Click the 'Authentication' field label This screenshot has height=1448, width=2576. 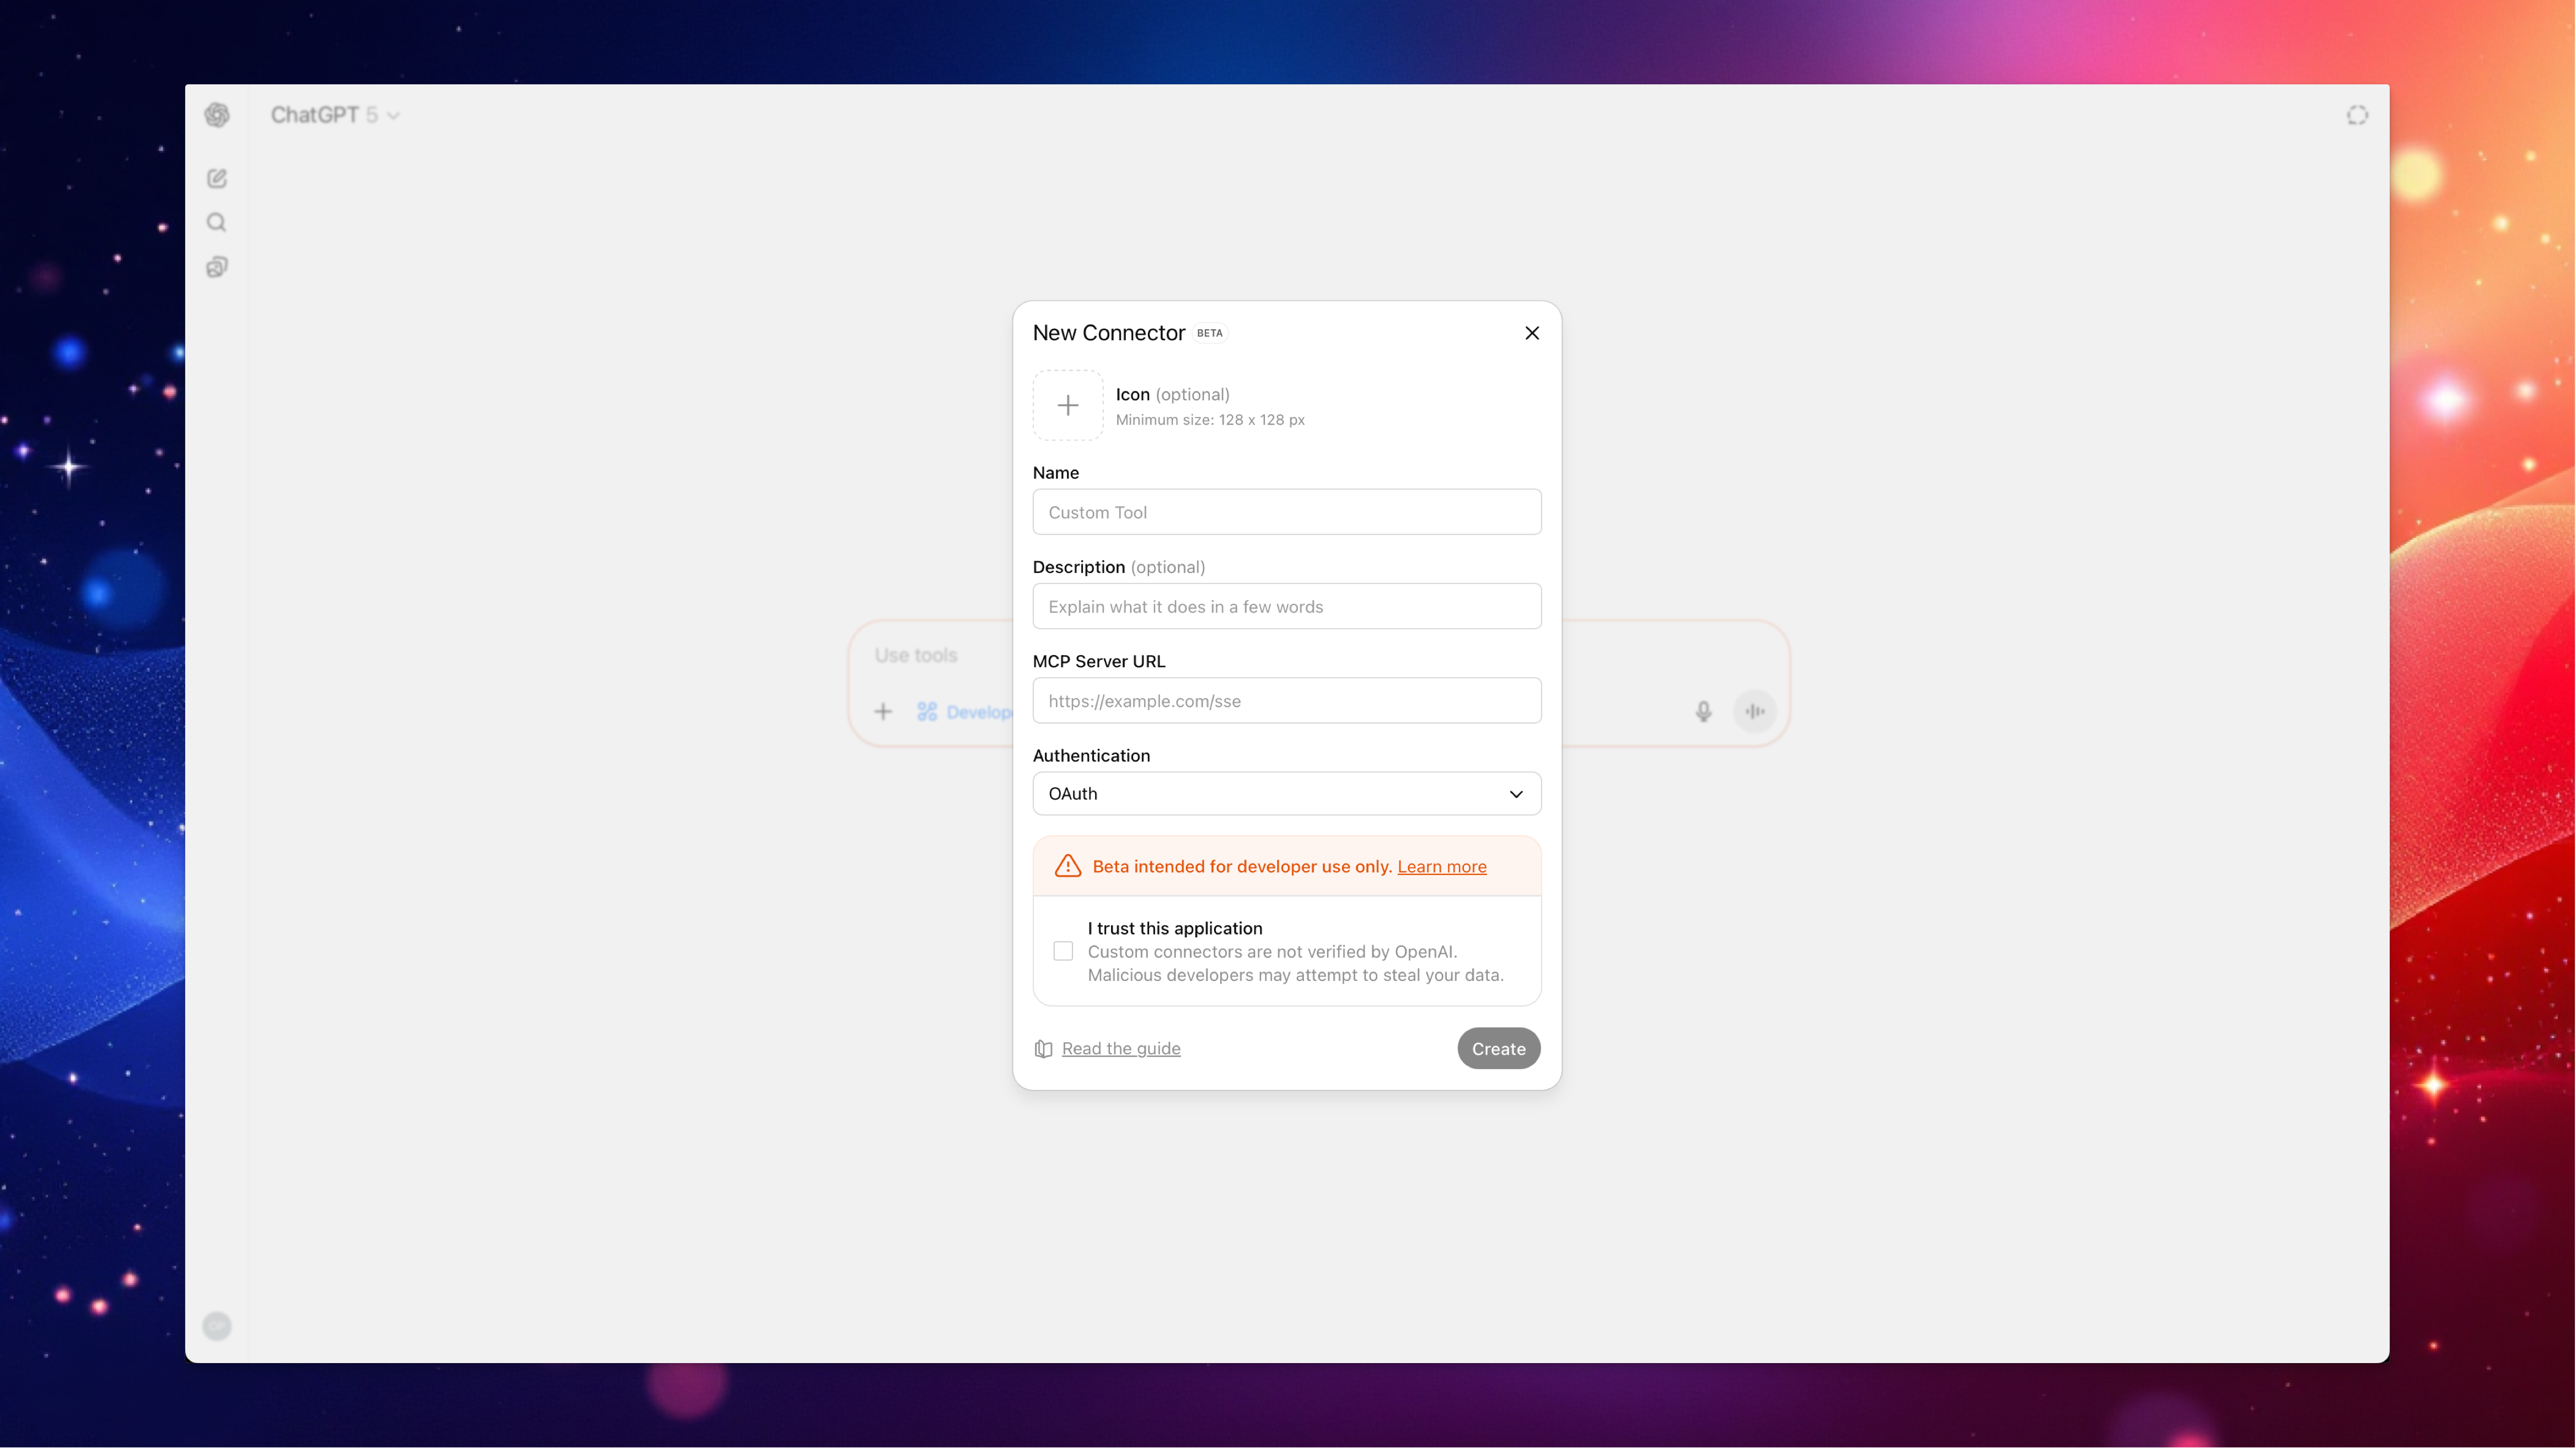click(x=1091, y=756)
